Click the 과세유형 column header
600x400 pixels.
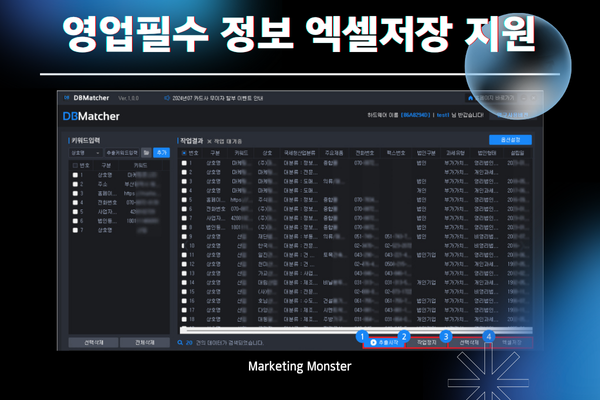455,153
